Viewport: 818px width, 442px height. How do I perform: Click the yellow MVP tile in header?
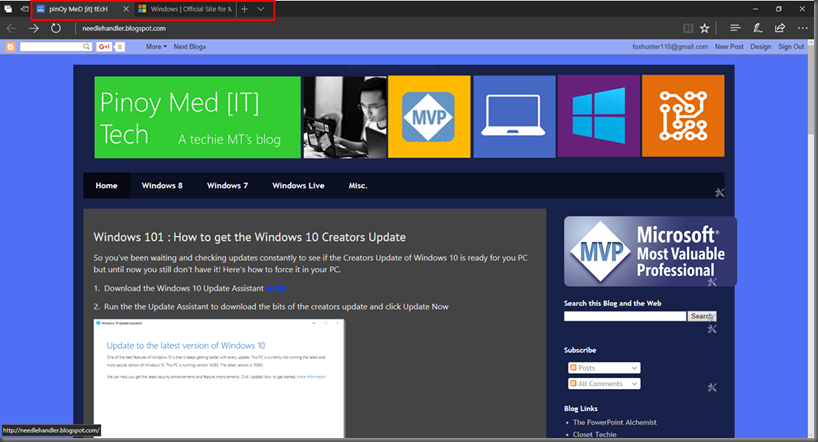click(429, 116)
